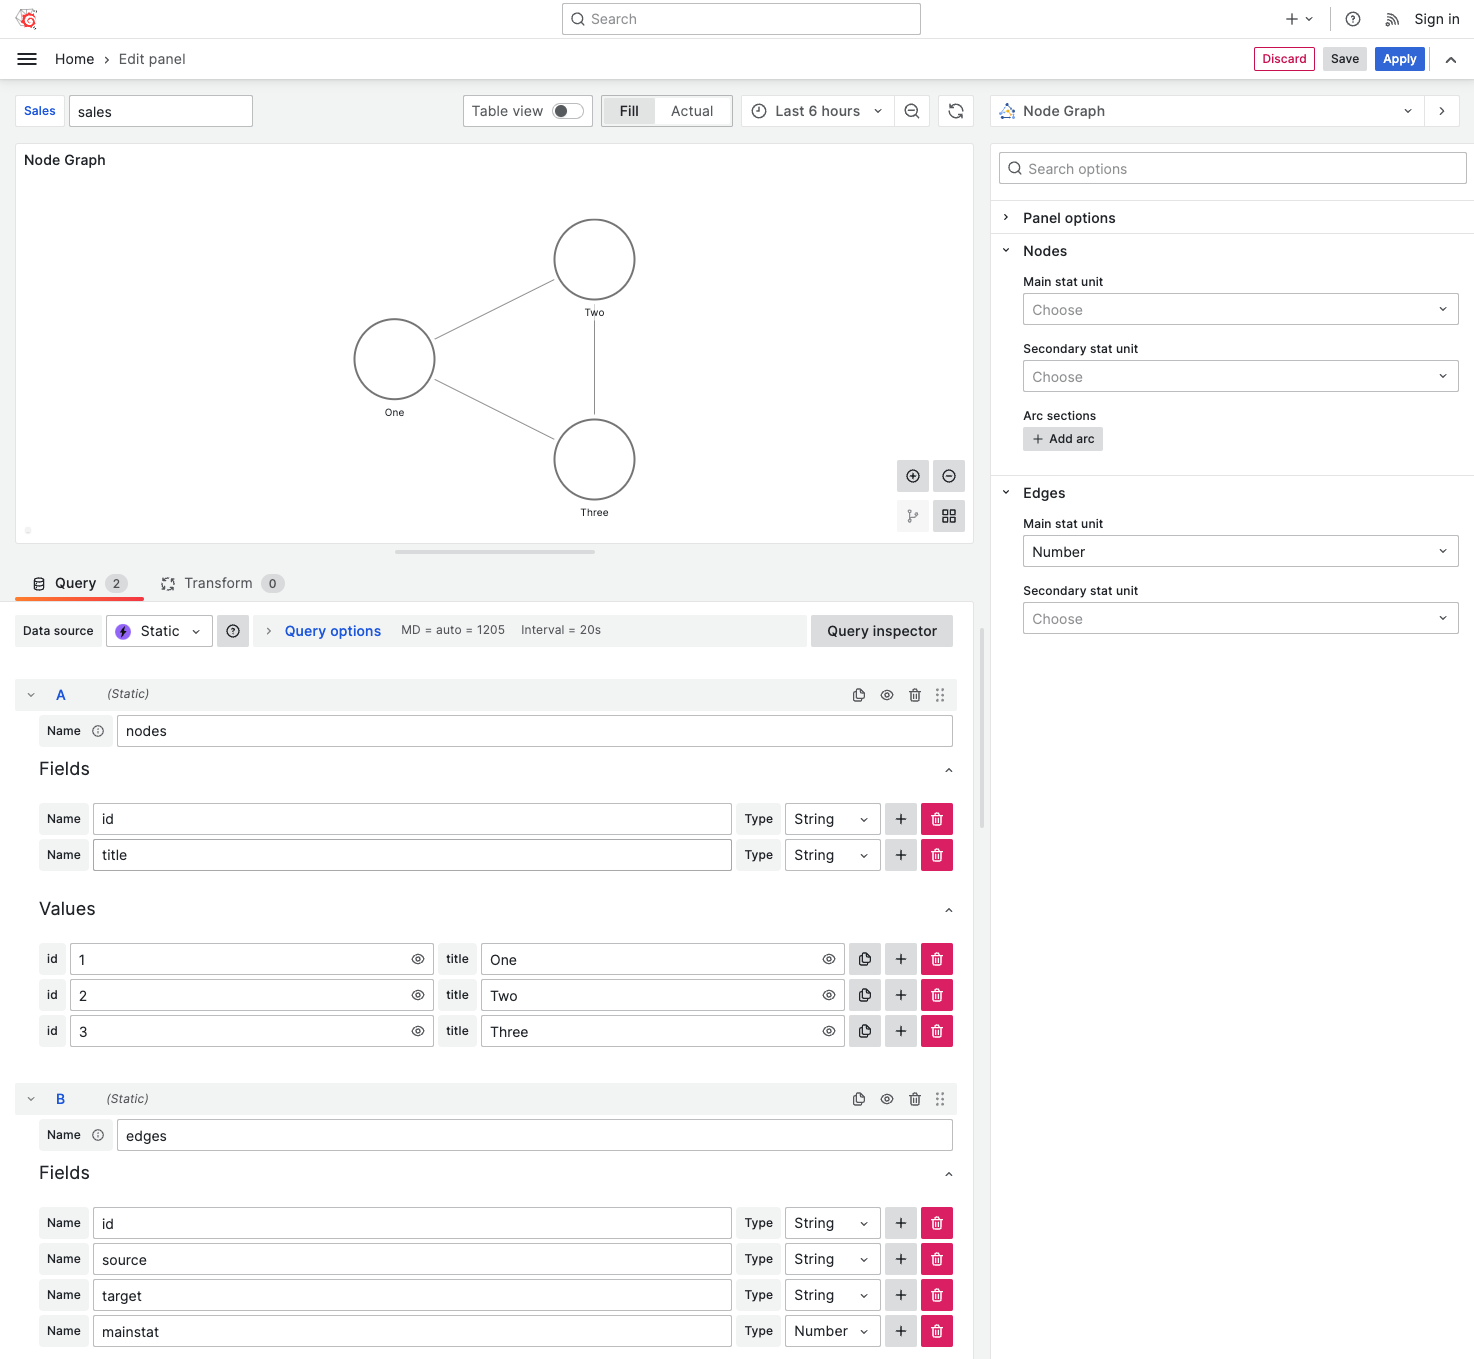Screen dimensions: 1474x1359
Task: Duplicate query A using the copy icon
Action: point(858,694)
